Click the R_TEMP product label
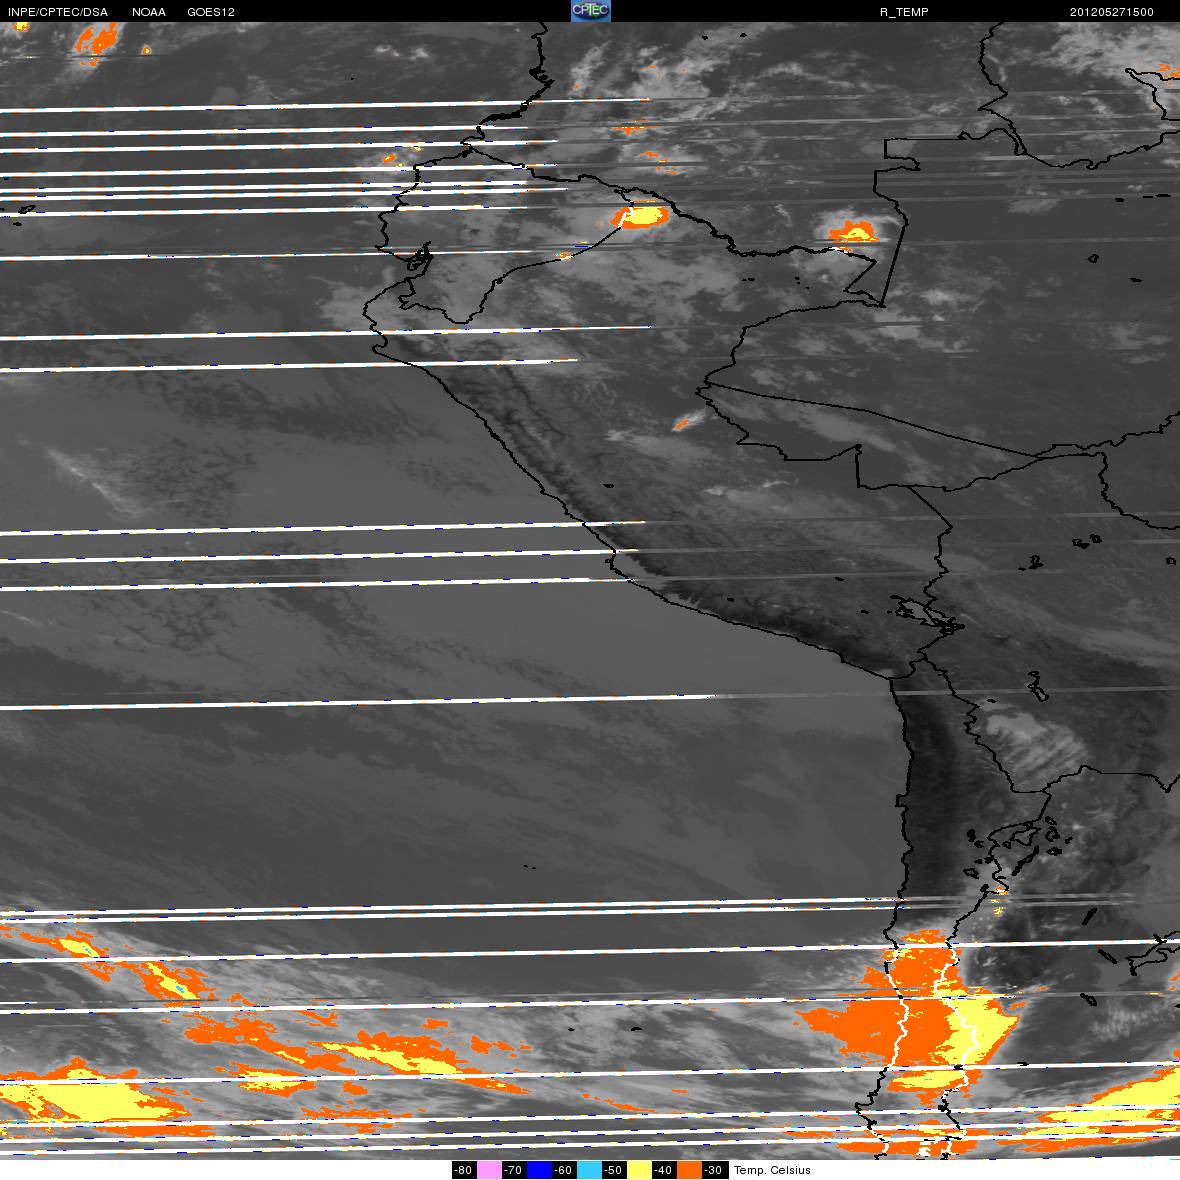The image size is (1180, 1180). (x=904, y=12)
